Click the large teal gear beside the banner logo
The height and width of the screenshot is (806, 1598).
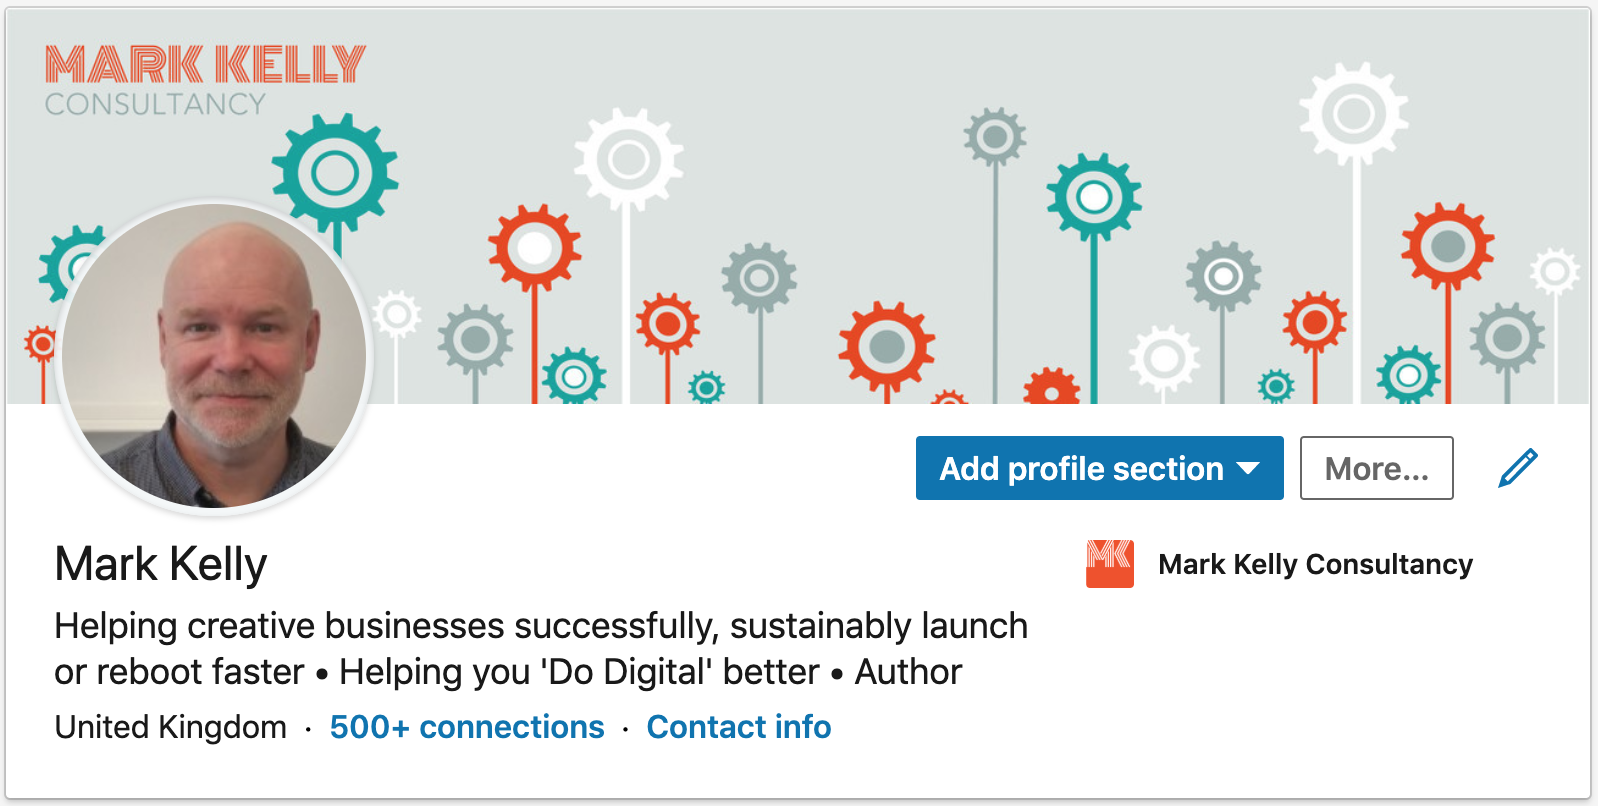(335, 173)
